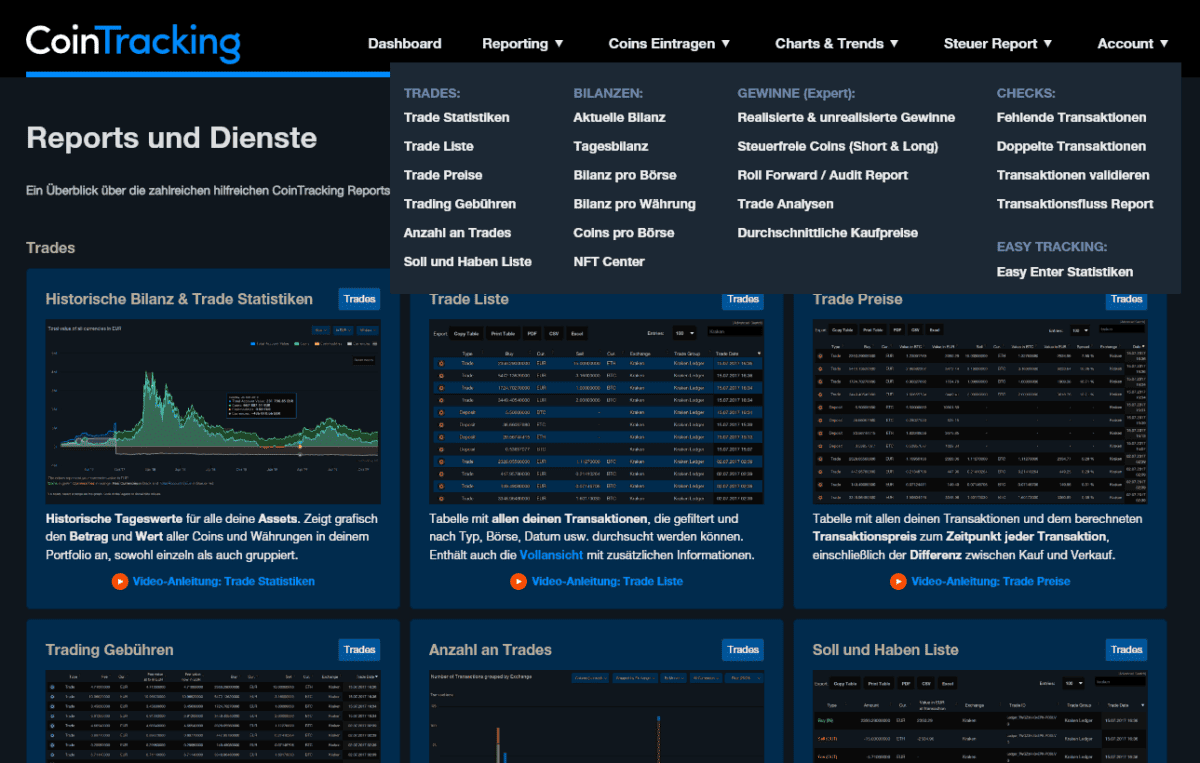Open NFT Center from the Reporting menu
The image size is (1200, 763).
pos(609,261)
